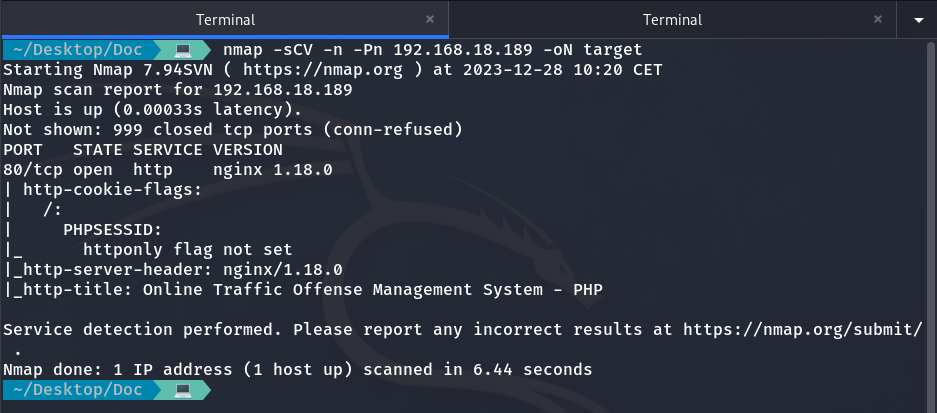Open the tab list dropdown arrow
The width and height of the screenshot is (937, 413).
(x=918, y=19)
